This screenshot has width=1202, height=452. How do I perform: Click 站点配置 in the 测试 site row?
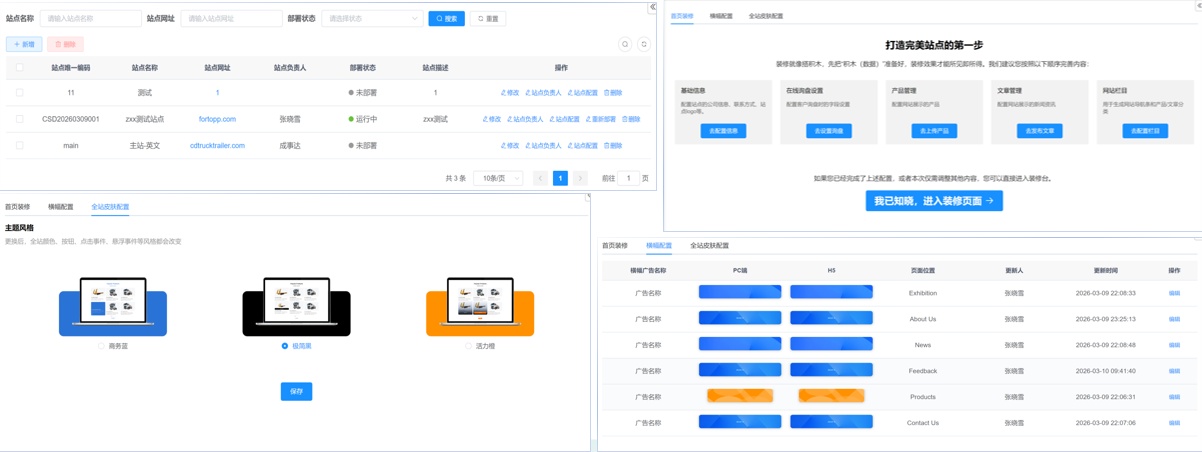[582, 93]
